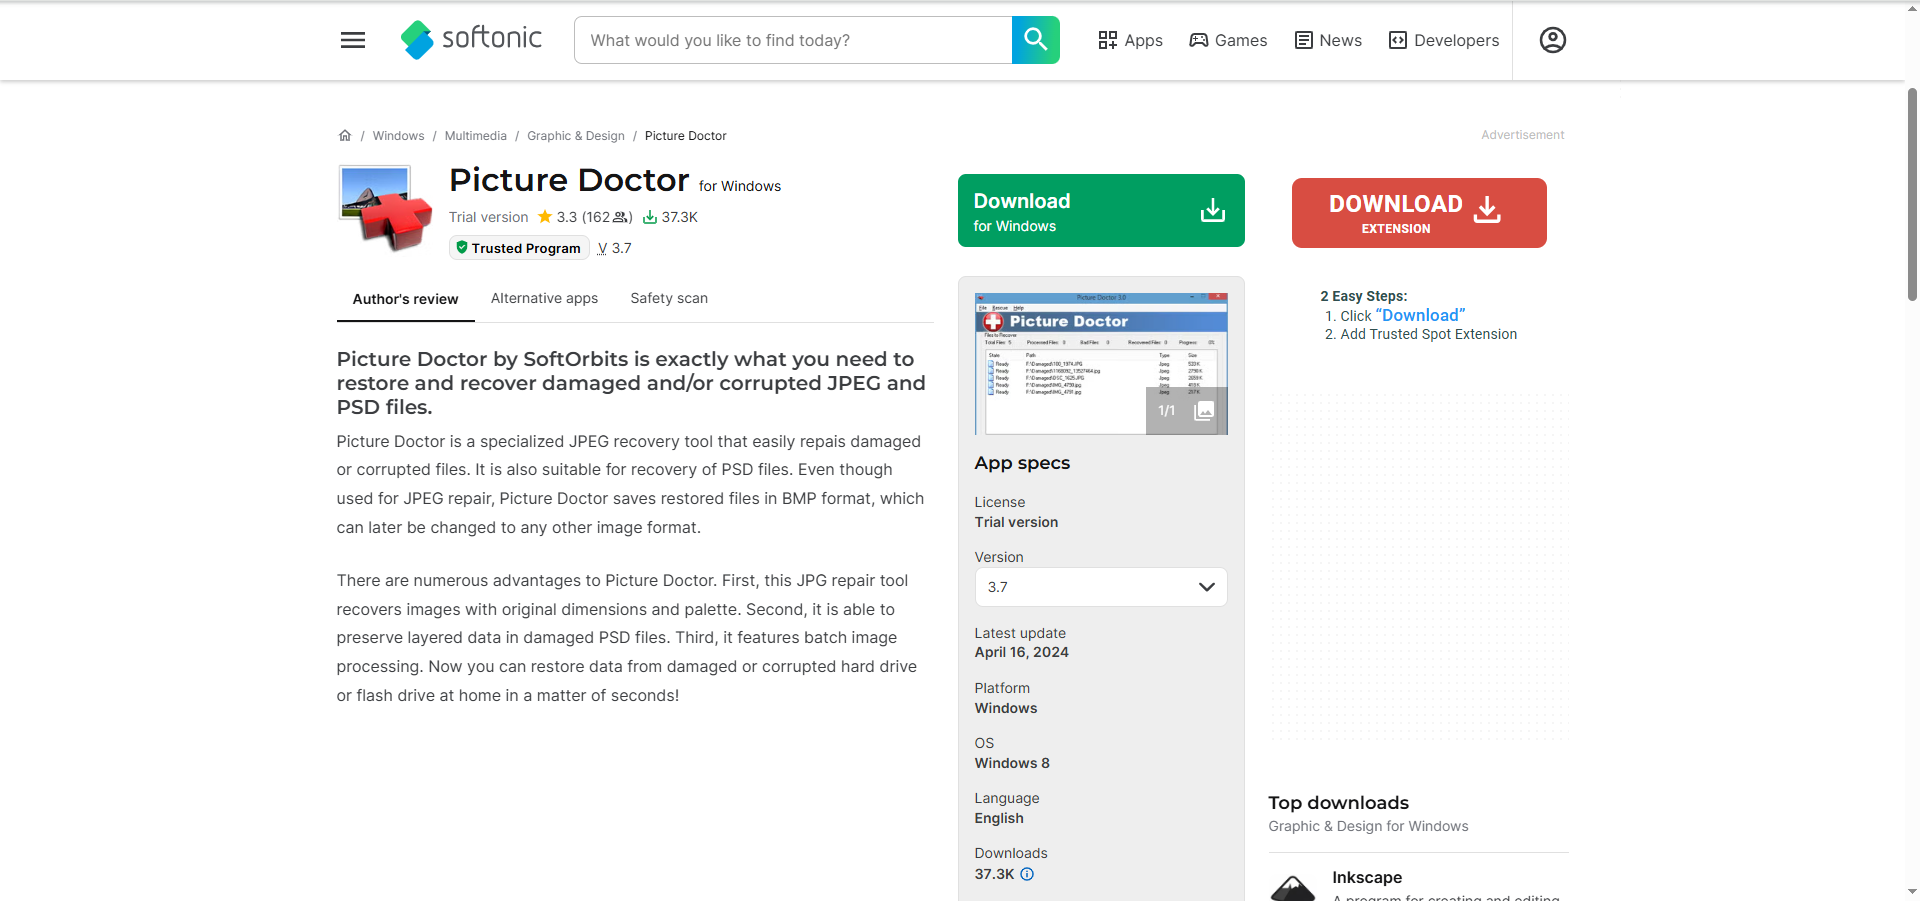Open the hamburger menu icon
The width and height of the screenshot is (1920, 901).
[353, 40]
